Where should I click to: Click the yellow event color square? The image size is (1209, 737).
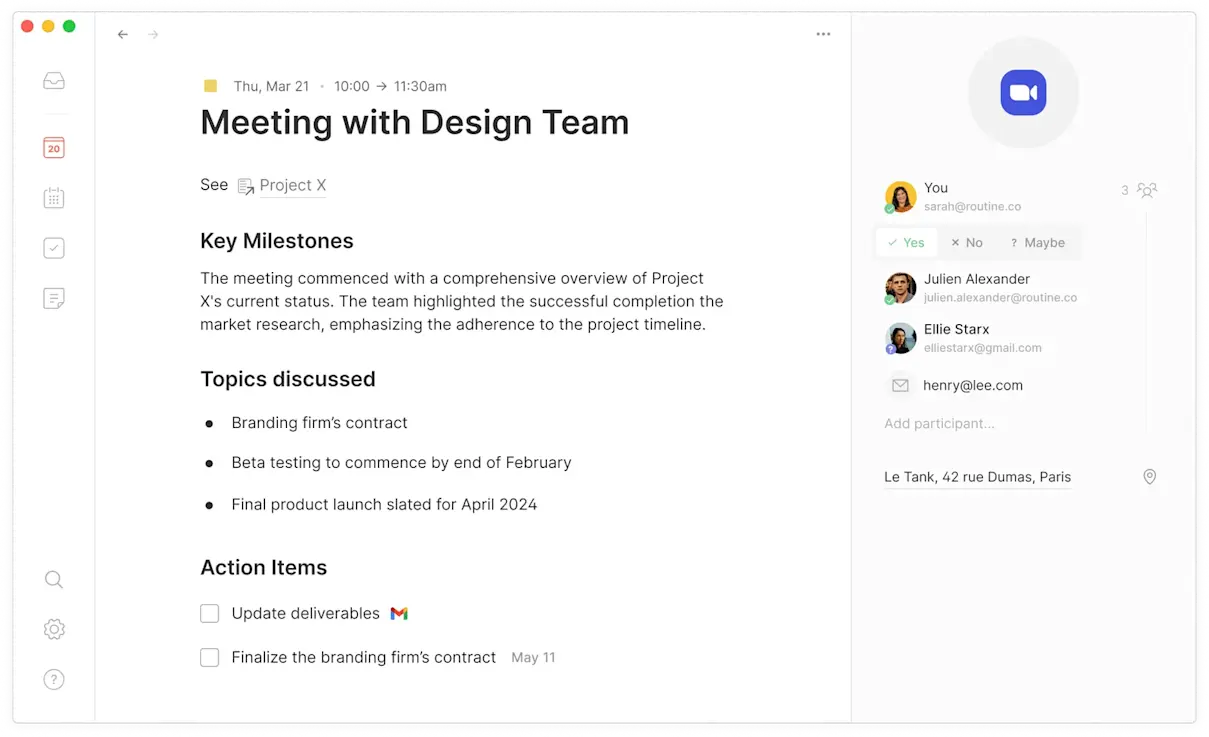210,86
